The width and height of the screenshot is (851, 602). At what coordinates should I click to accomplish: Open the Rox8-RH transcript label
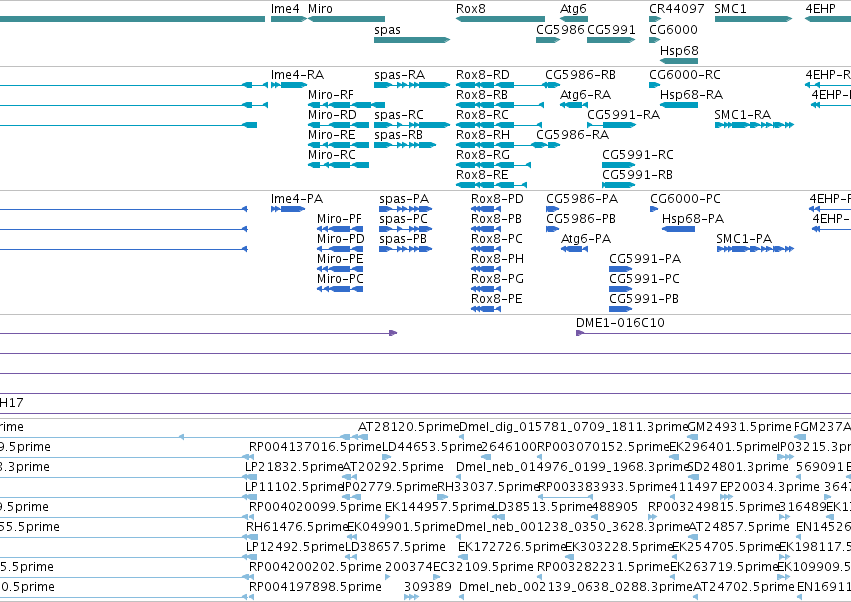[483, 135]
